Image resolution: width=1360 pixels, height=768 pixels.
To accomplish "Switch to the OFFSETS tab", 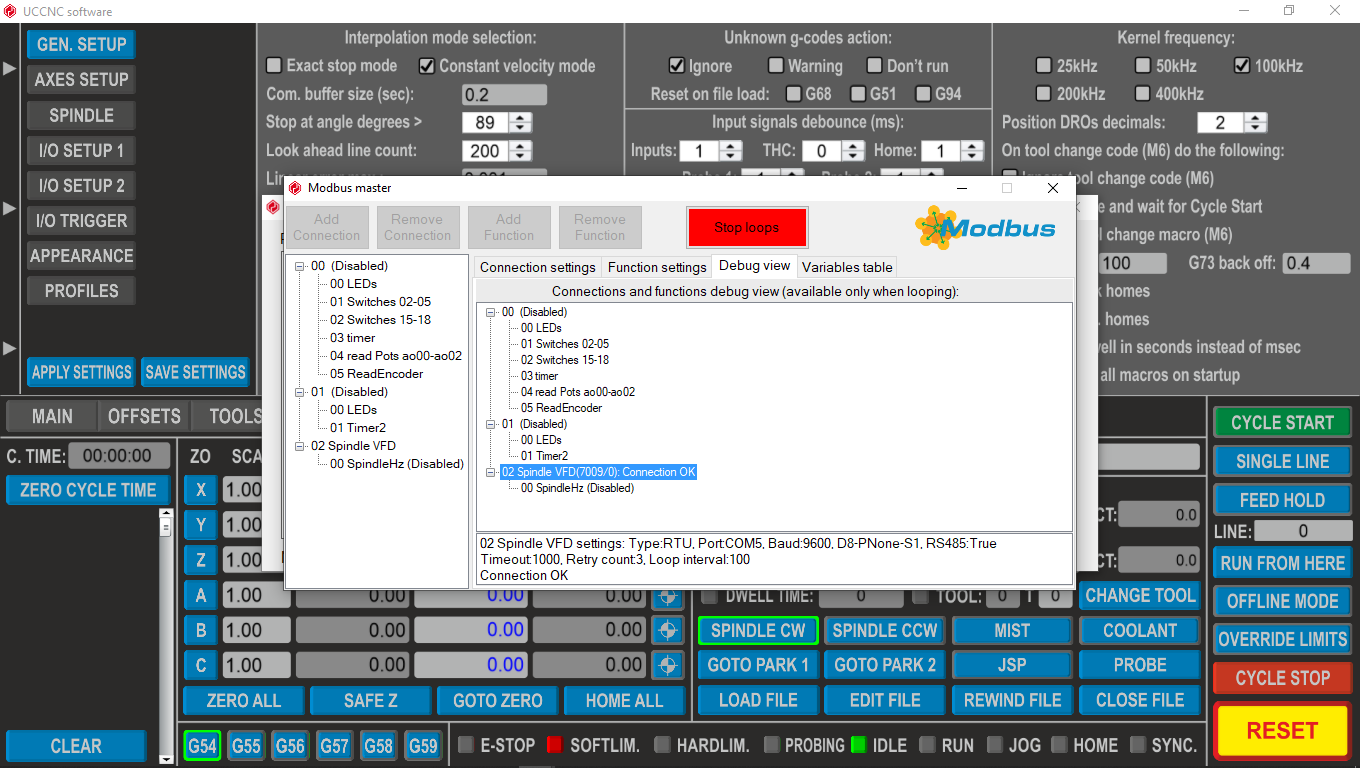I will click(x=145, y=416).
